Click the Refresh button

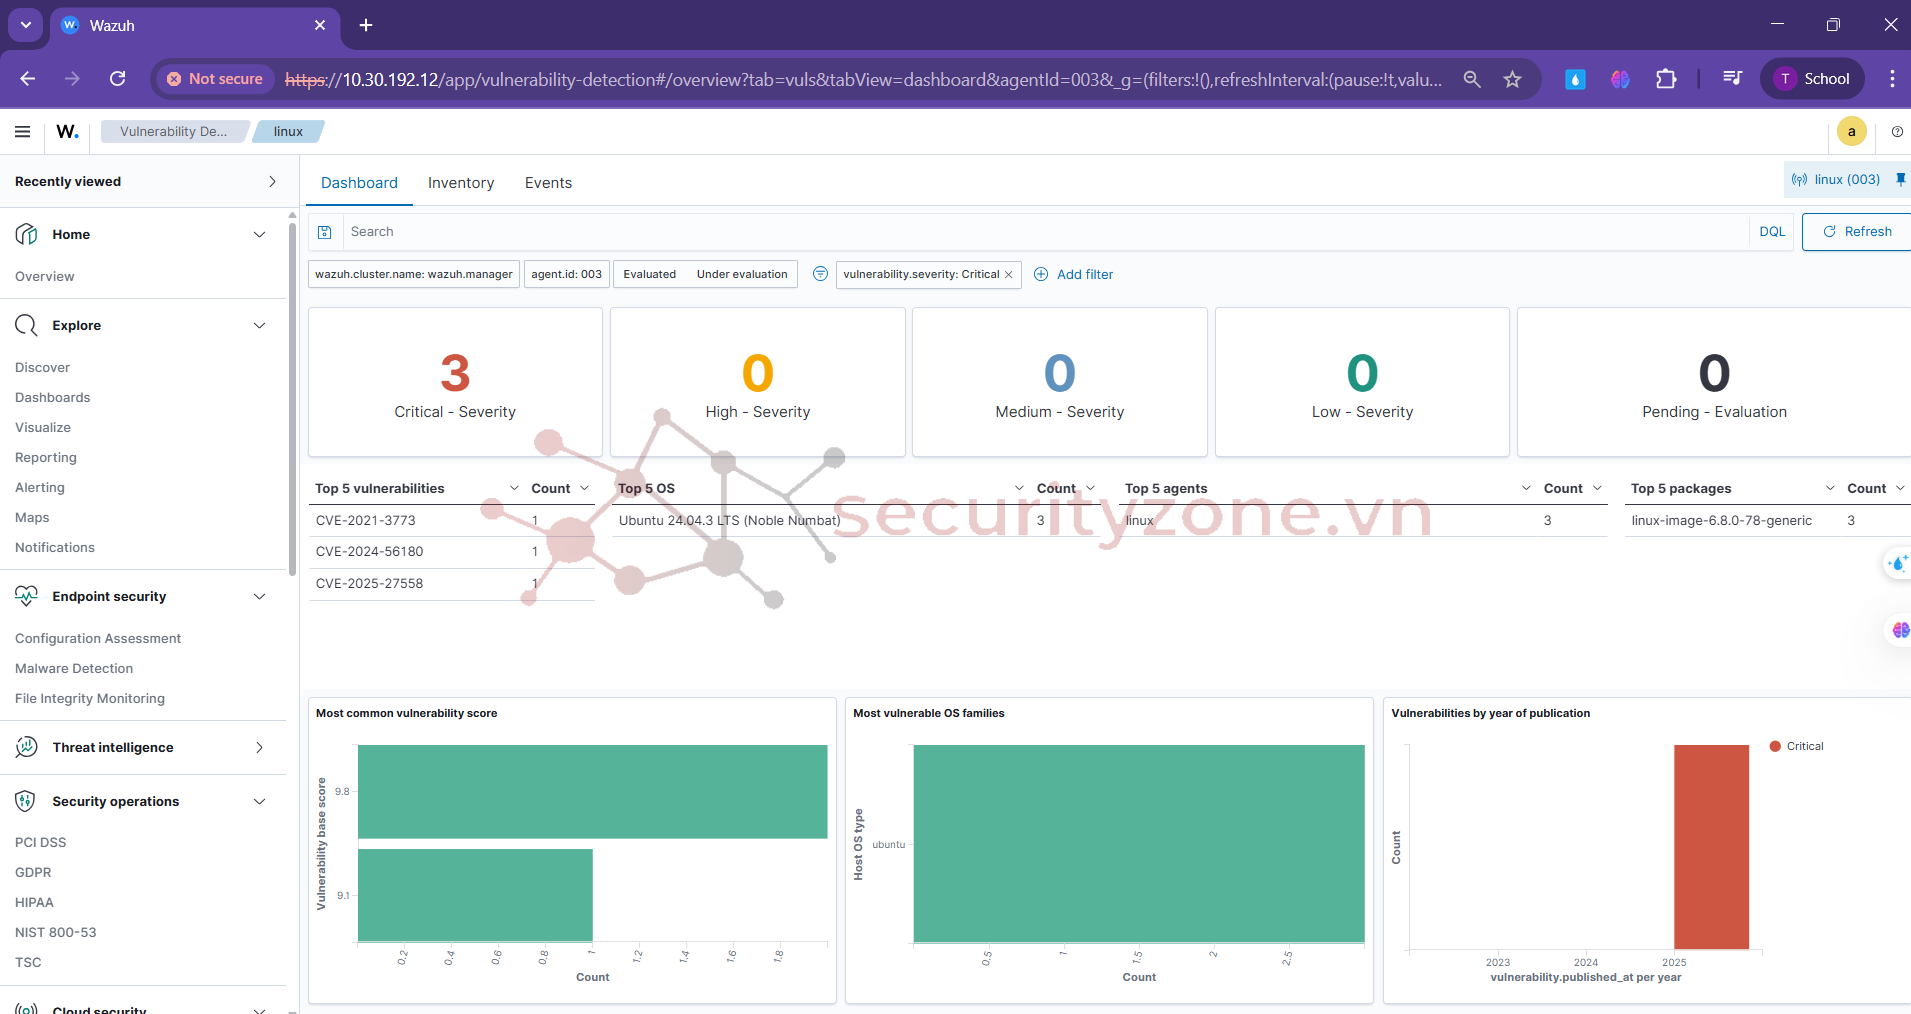click(1857, 232)
